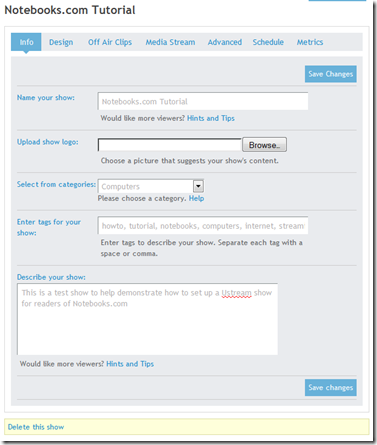
Task: Expand the Computers category dropdown arrow
Action: (x=198, y=186)
